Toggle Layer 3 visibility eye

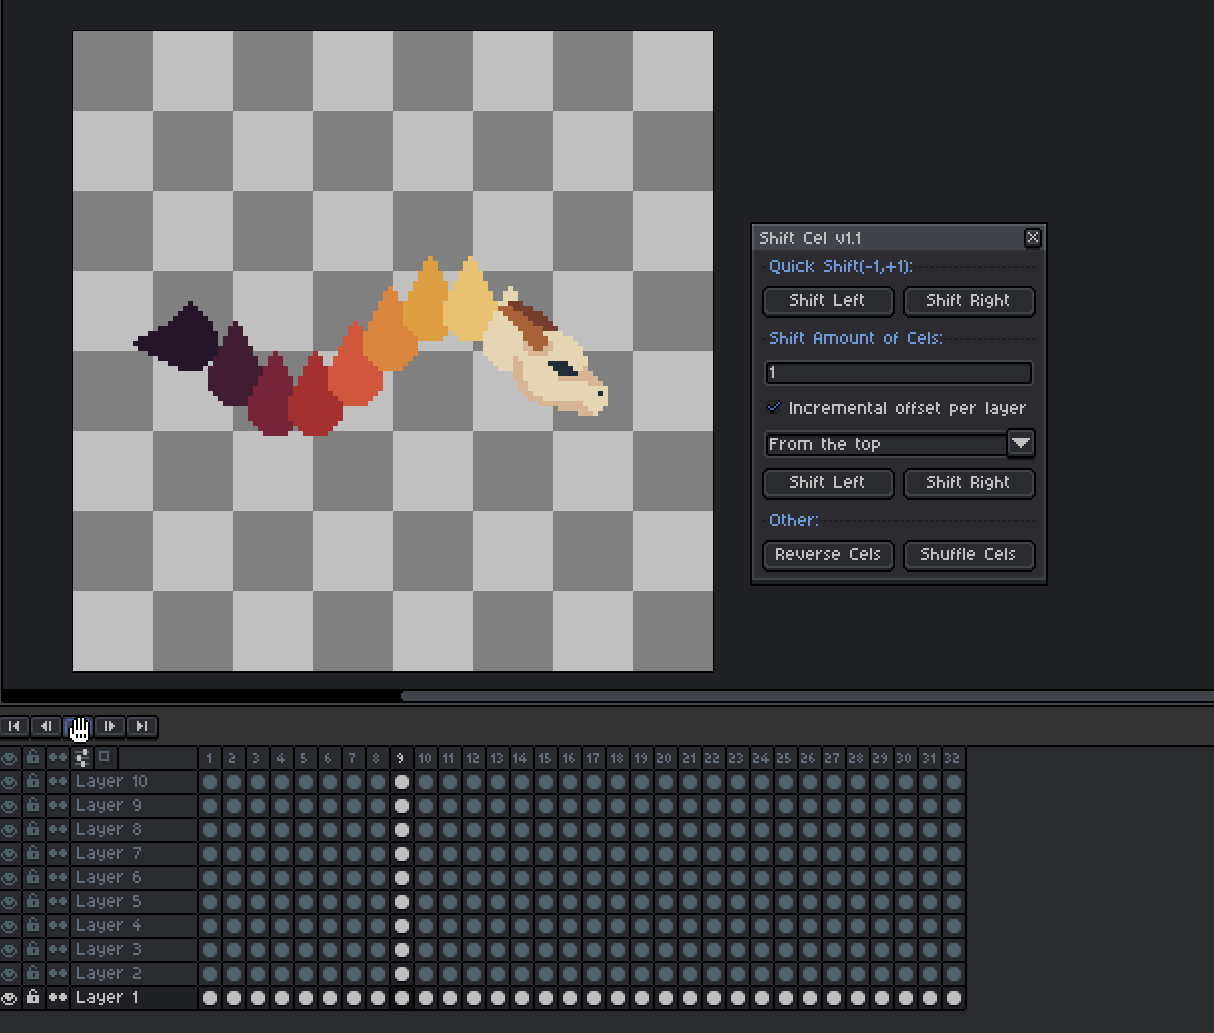point(10,950)
